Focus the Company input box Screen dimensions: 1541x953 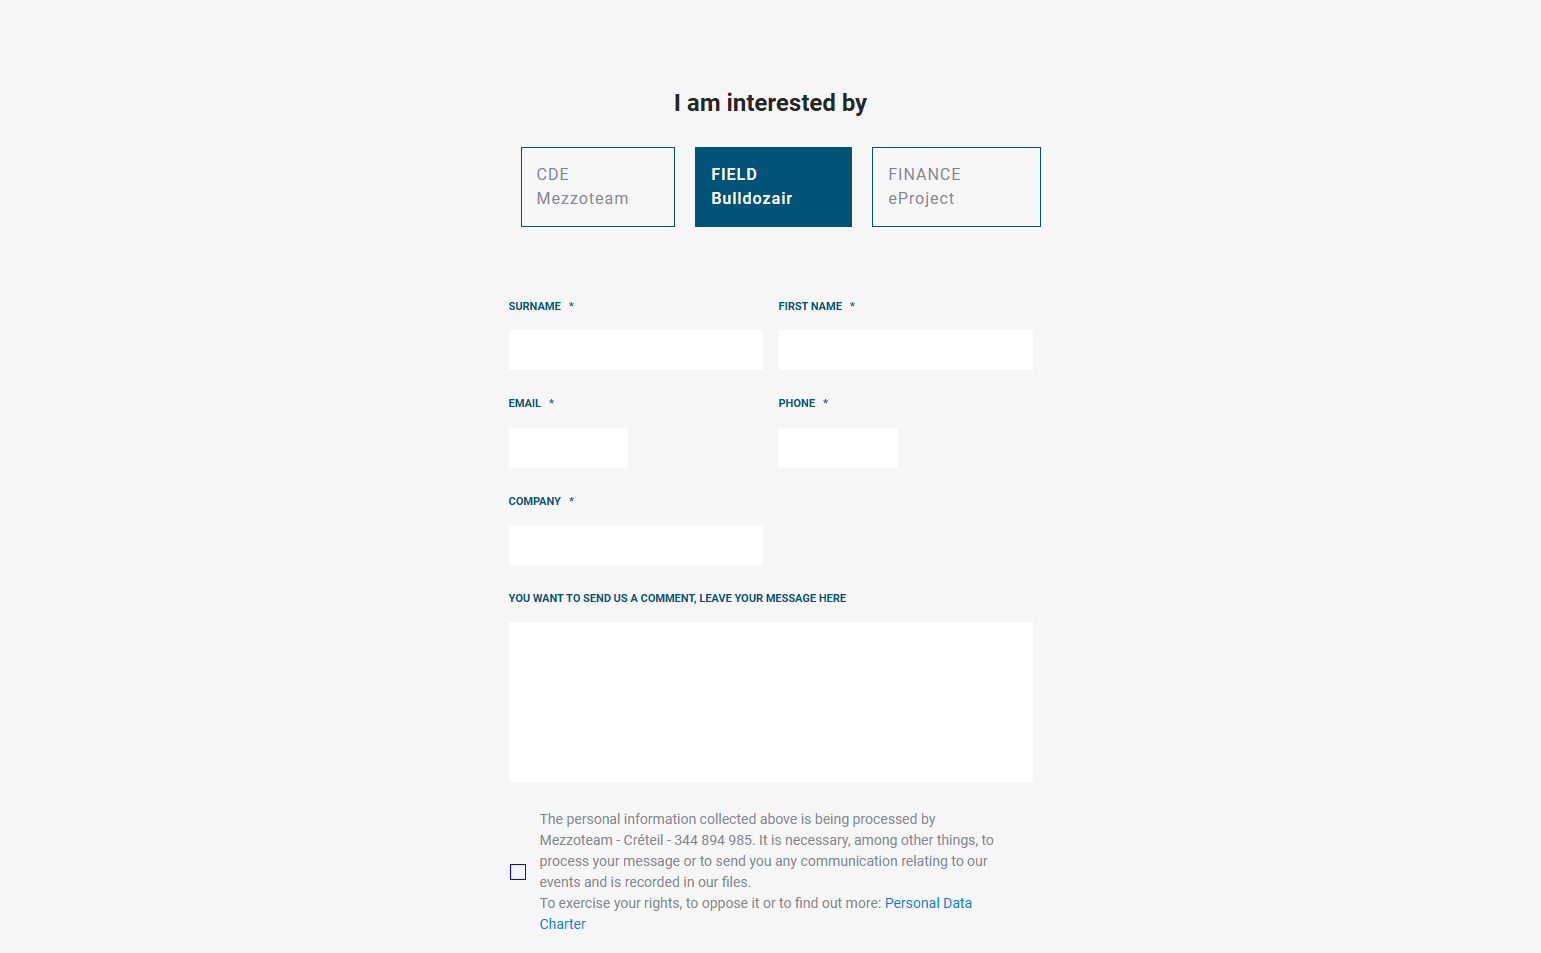pos(635,545)
